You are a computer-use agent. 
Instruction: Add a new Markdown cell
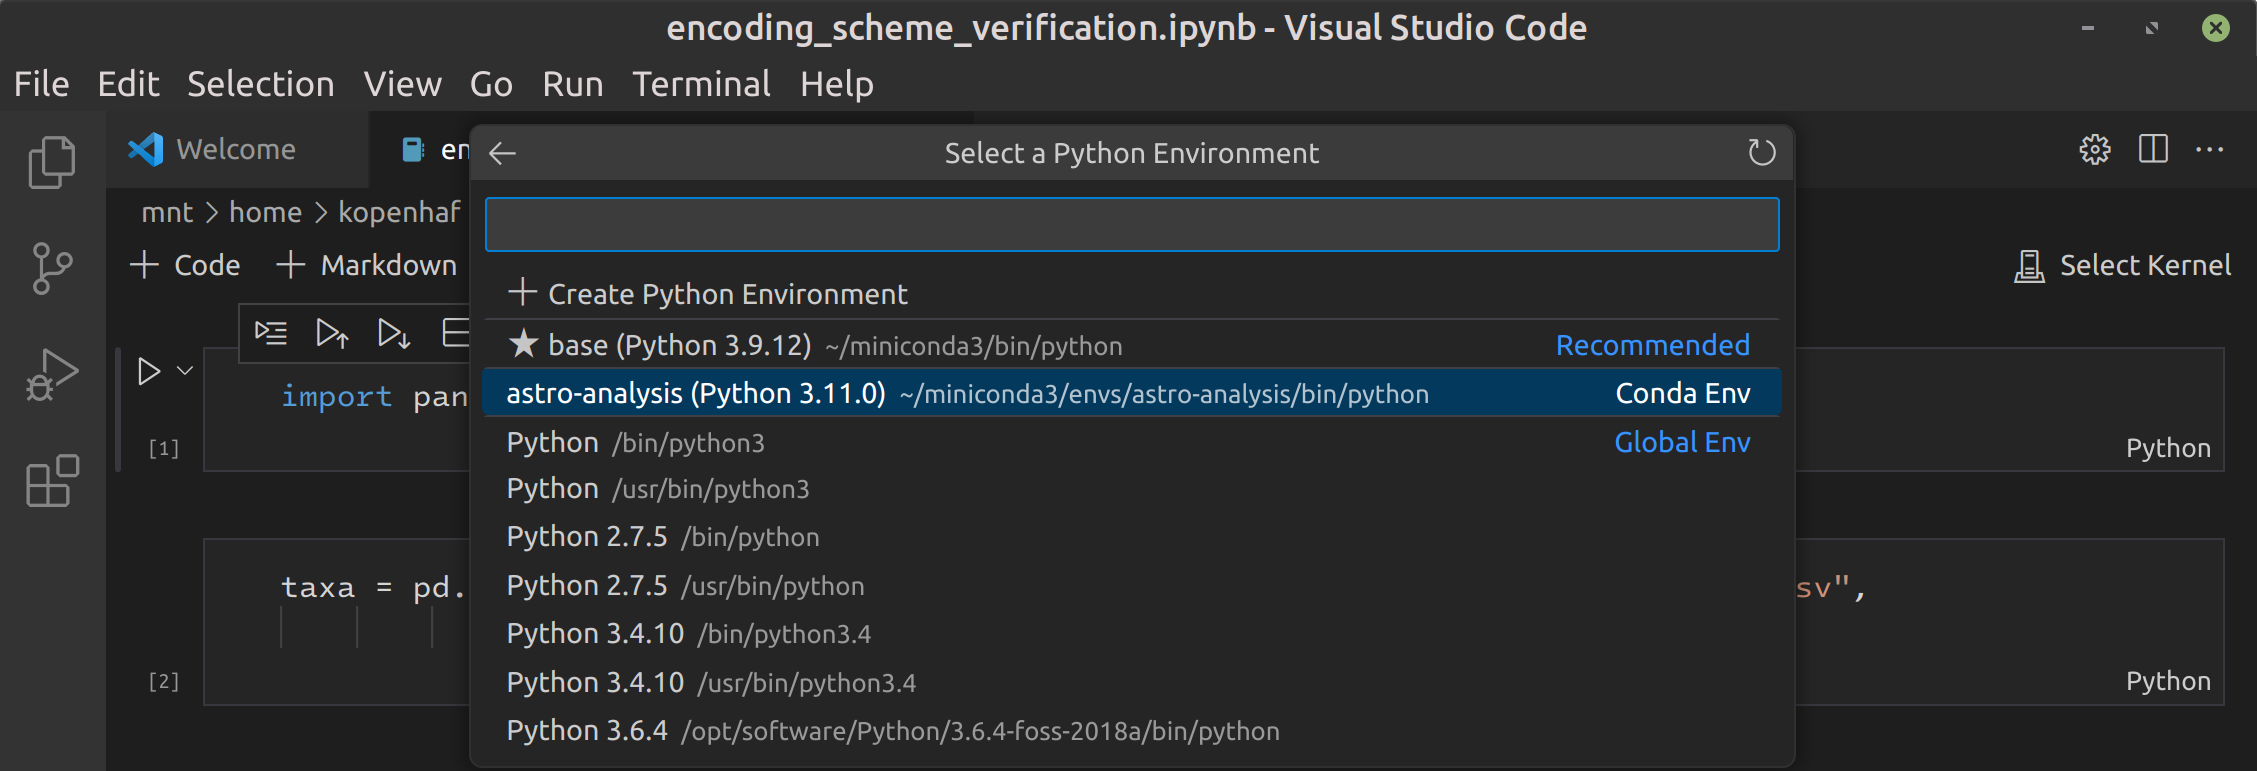point(366,265)
